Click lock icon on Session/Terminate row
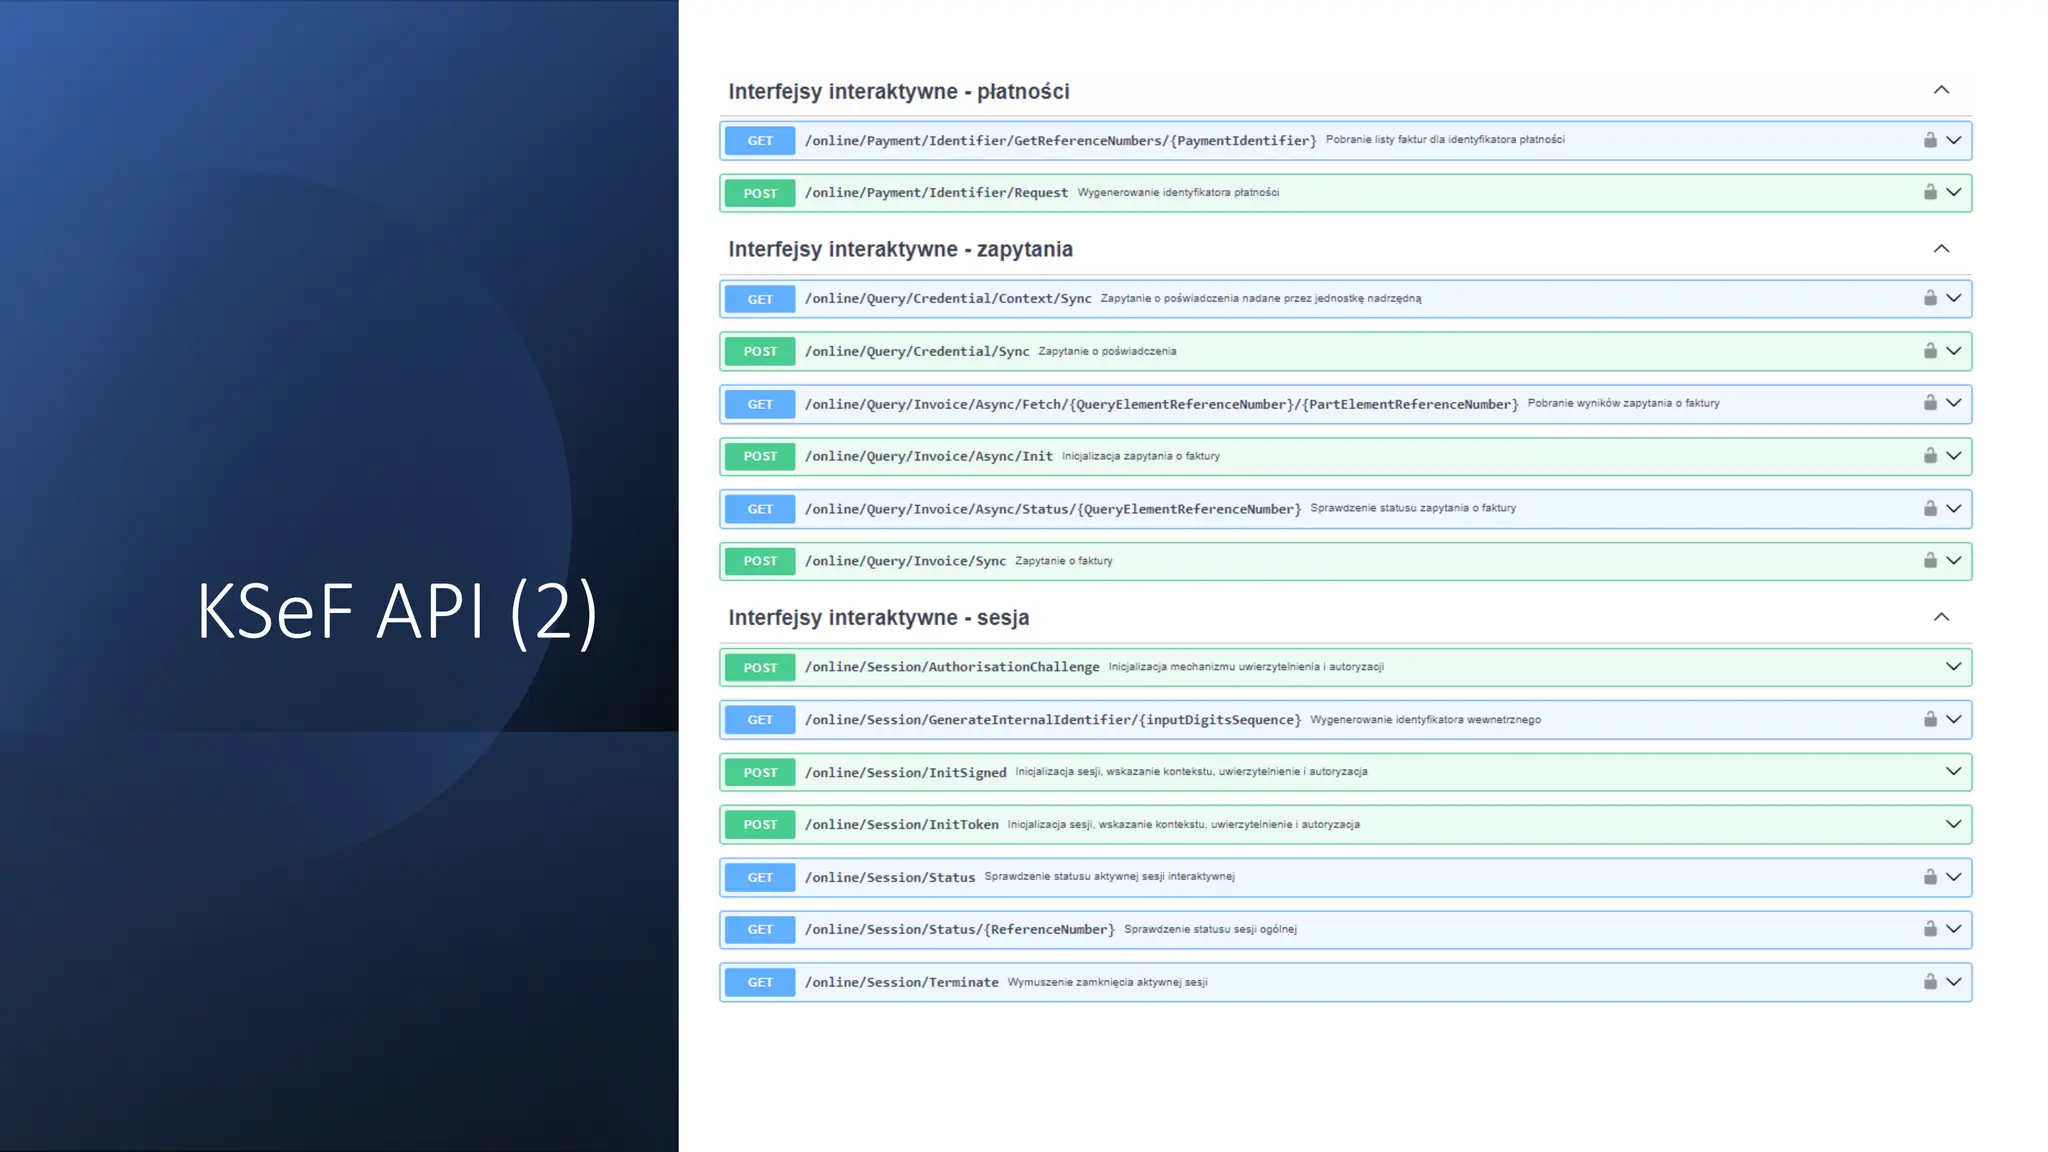 (x=1930, y=982)
